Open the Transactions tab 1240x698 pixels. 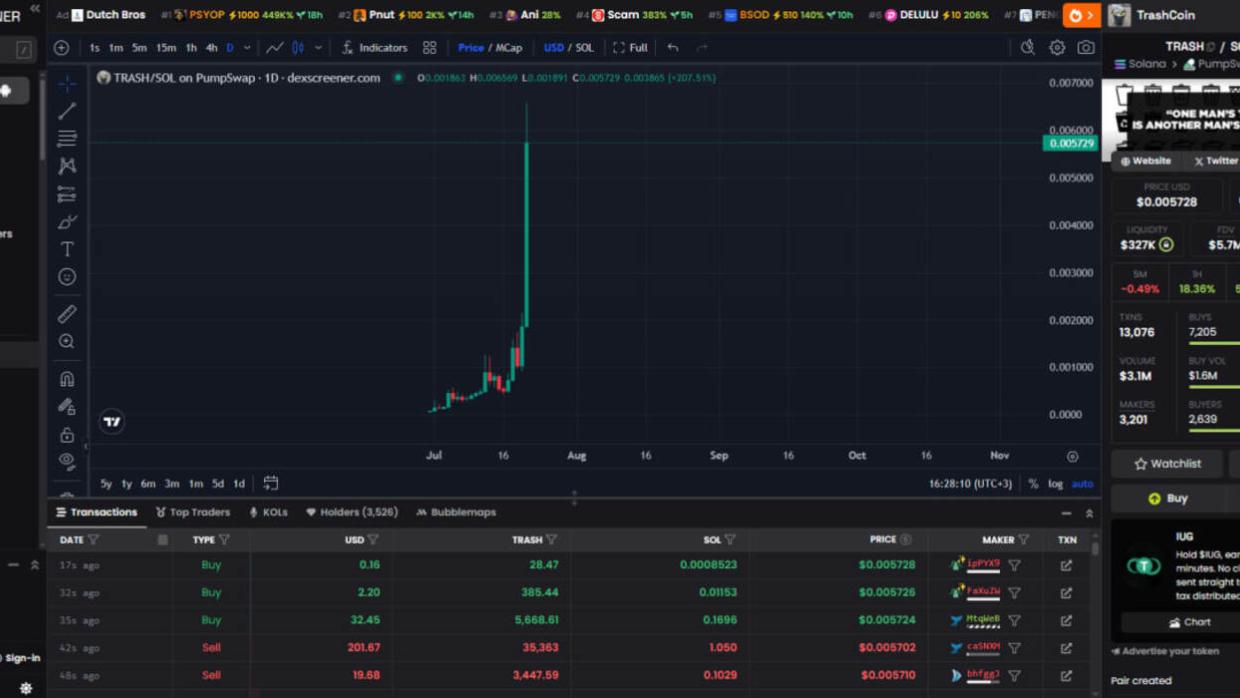click(97, 512)
